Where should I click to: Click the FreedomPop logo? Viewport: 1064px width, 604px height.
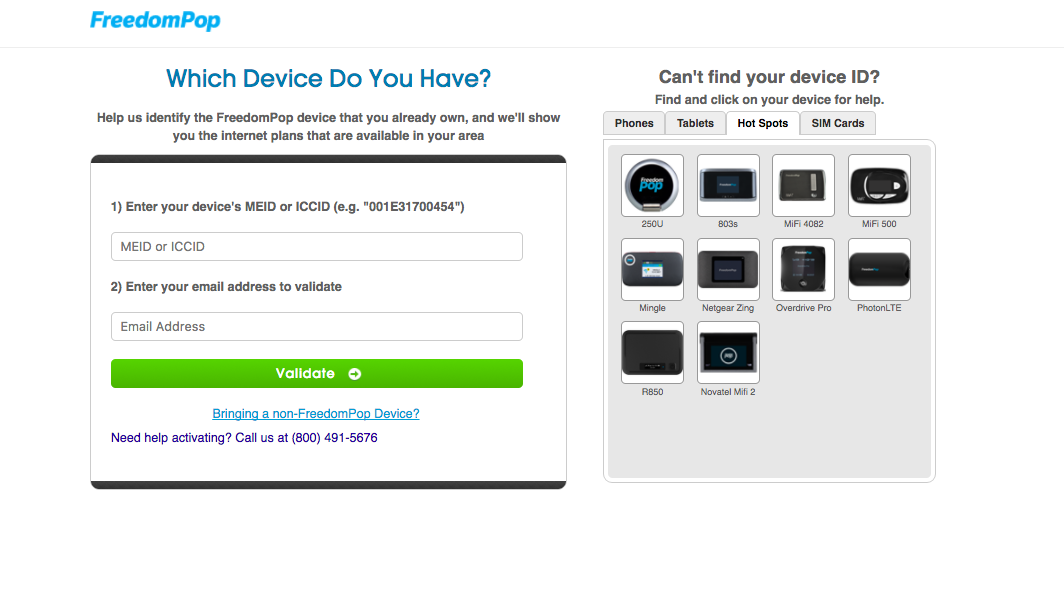click(155, 20)
